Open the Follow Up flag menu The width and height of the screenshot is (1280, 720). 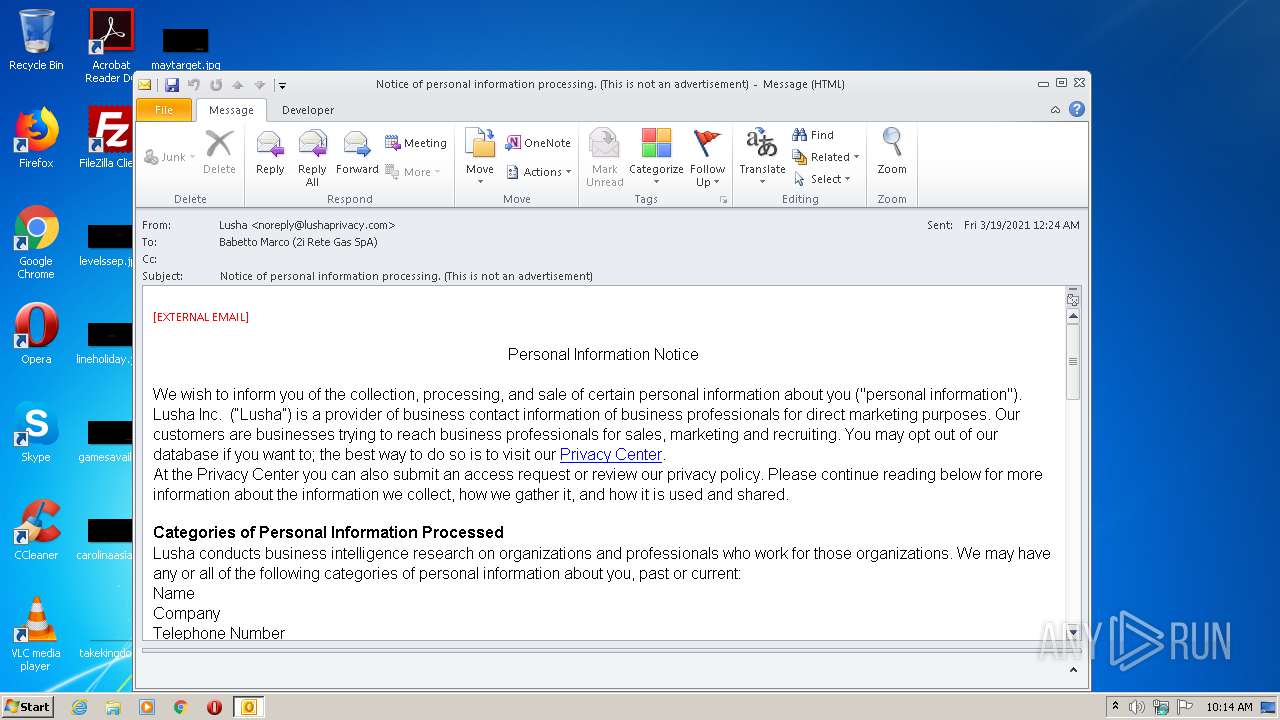[x=707, y=158]
